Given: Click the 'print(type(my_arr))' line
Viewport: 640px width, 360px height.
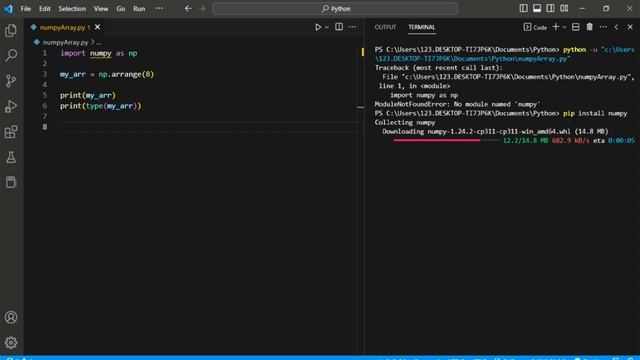Looking at the screenshot, I should pyautogui.click(x=100, y=106).
